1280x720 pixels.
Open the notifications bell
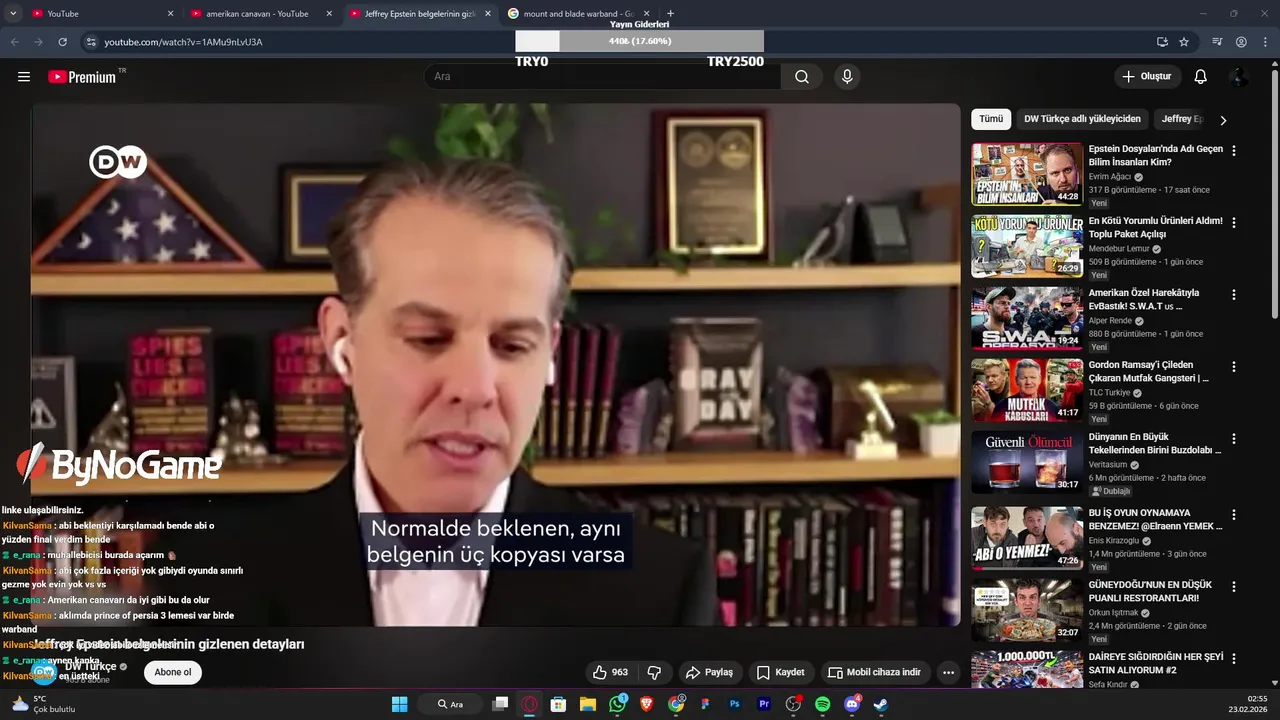point(1200,77)
